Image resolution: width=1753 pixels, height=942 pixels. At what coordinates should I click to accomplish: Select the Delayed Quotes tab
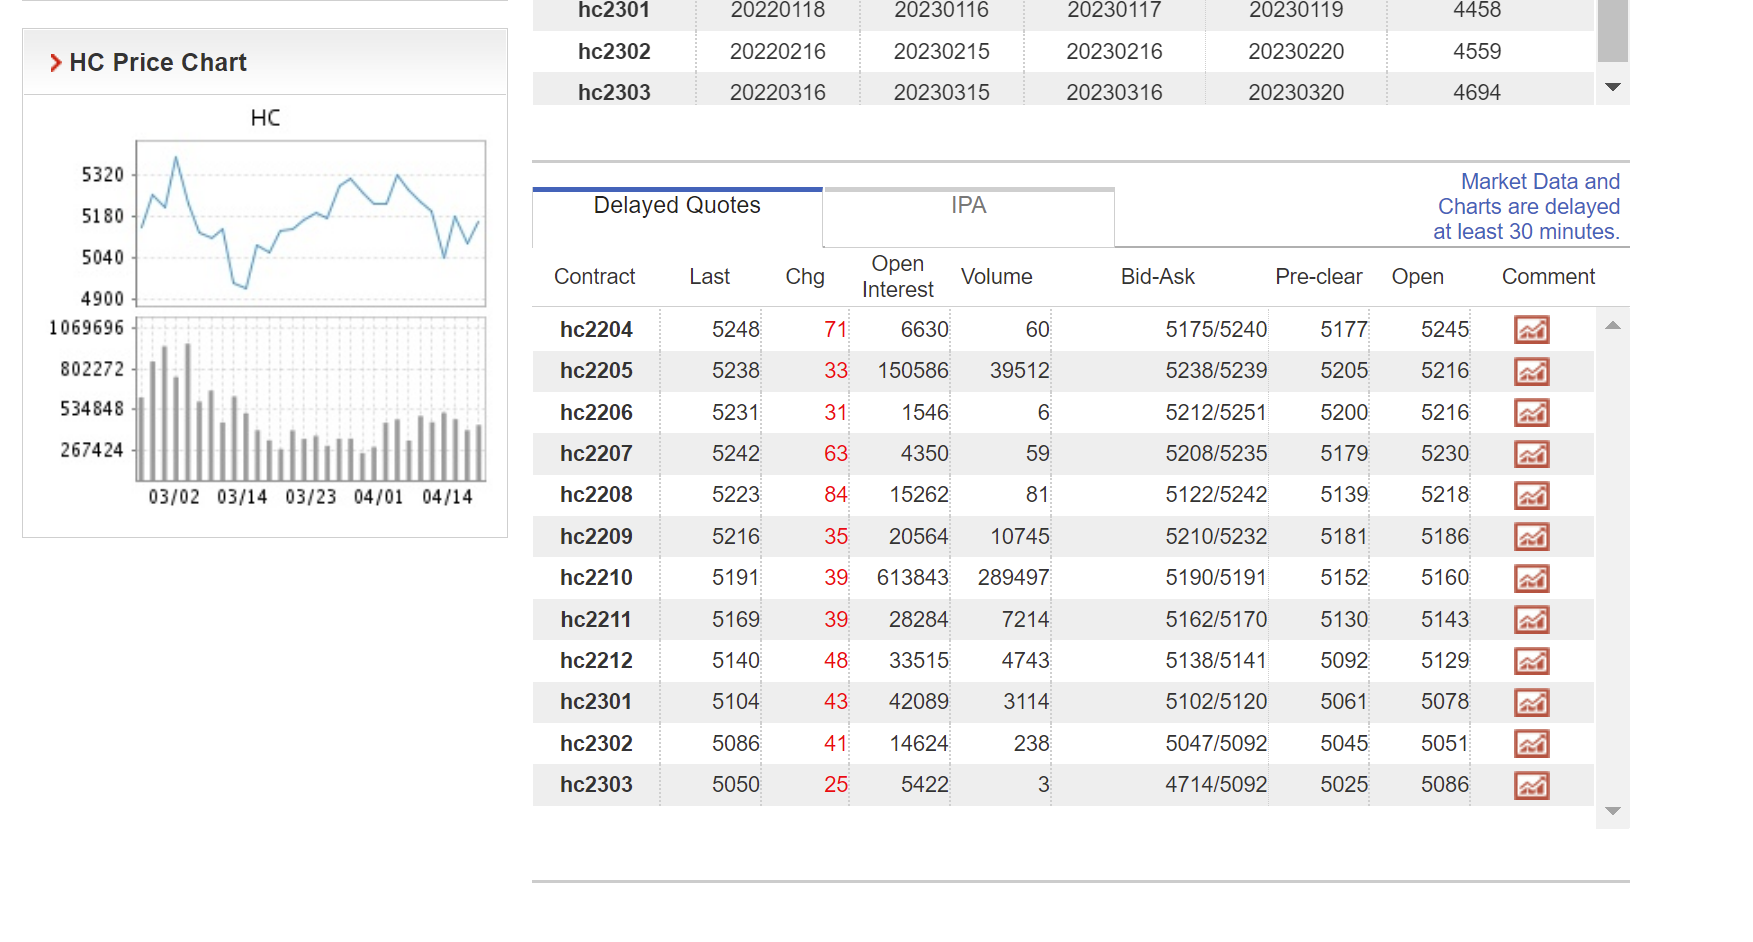coord(677,206)
